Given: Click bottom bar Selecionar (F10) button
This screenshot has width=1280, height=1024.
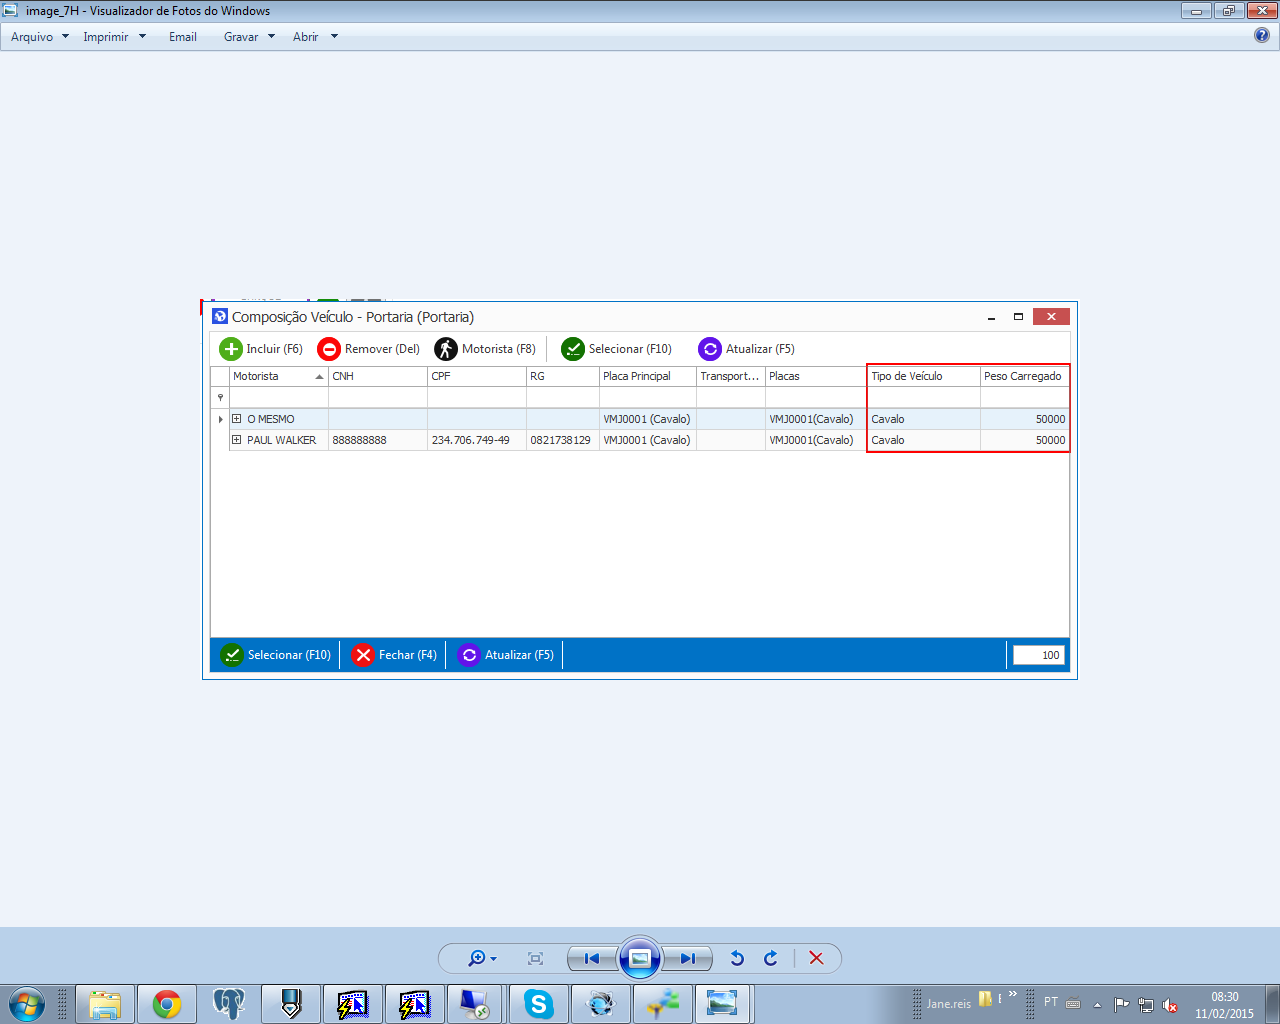Looking at the screenshot, I should click(276, 655).
